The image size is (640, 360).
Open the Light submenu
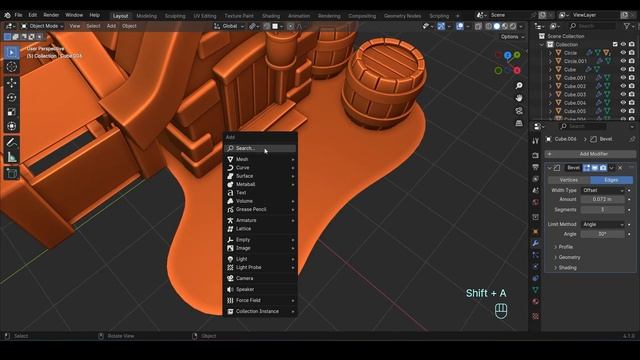(260, 259)
